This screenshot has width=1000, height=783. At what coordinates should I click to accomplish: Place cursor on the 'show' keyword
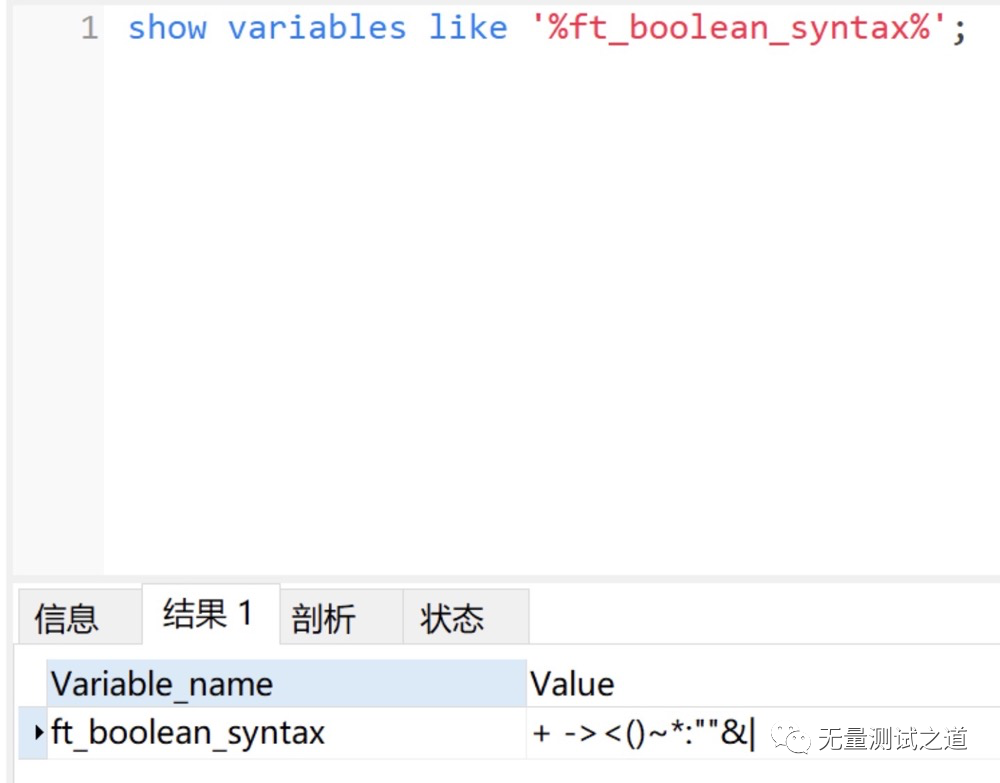pyautogui.click(x=166, y=28)
